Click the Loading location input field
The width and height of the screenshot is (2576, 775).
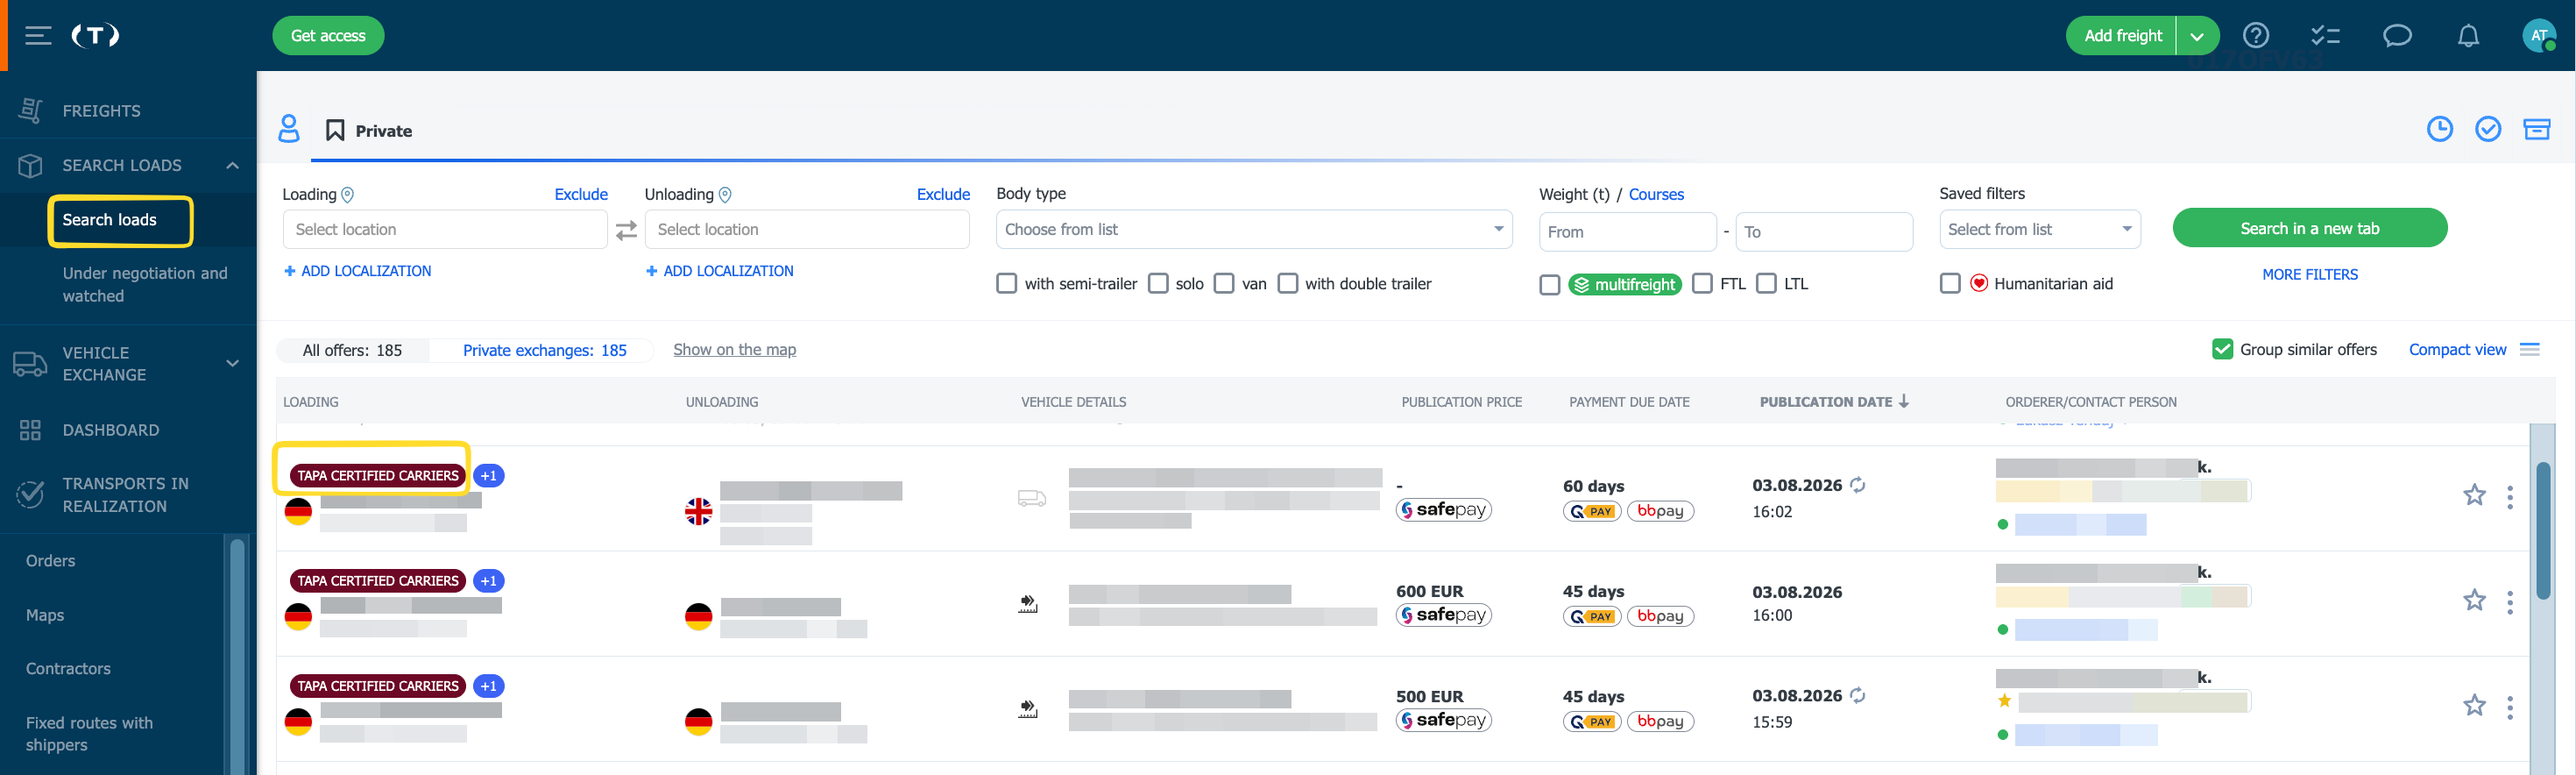tap(445, 230)
